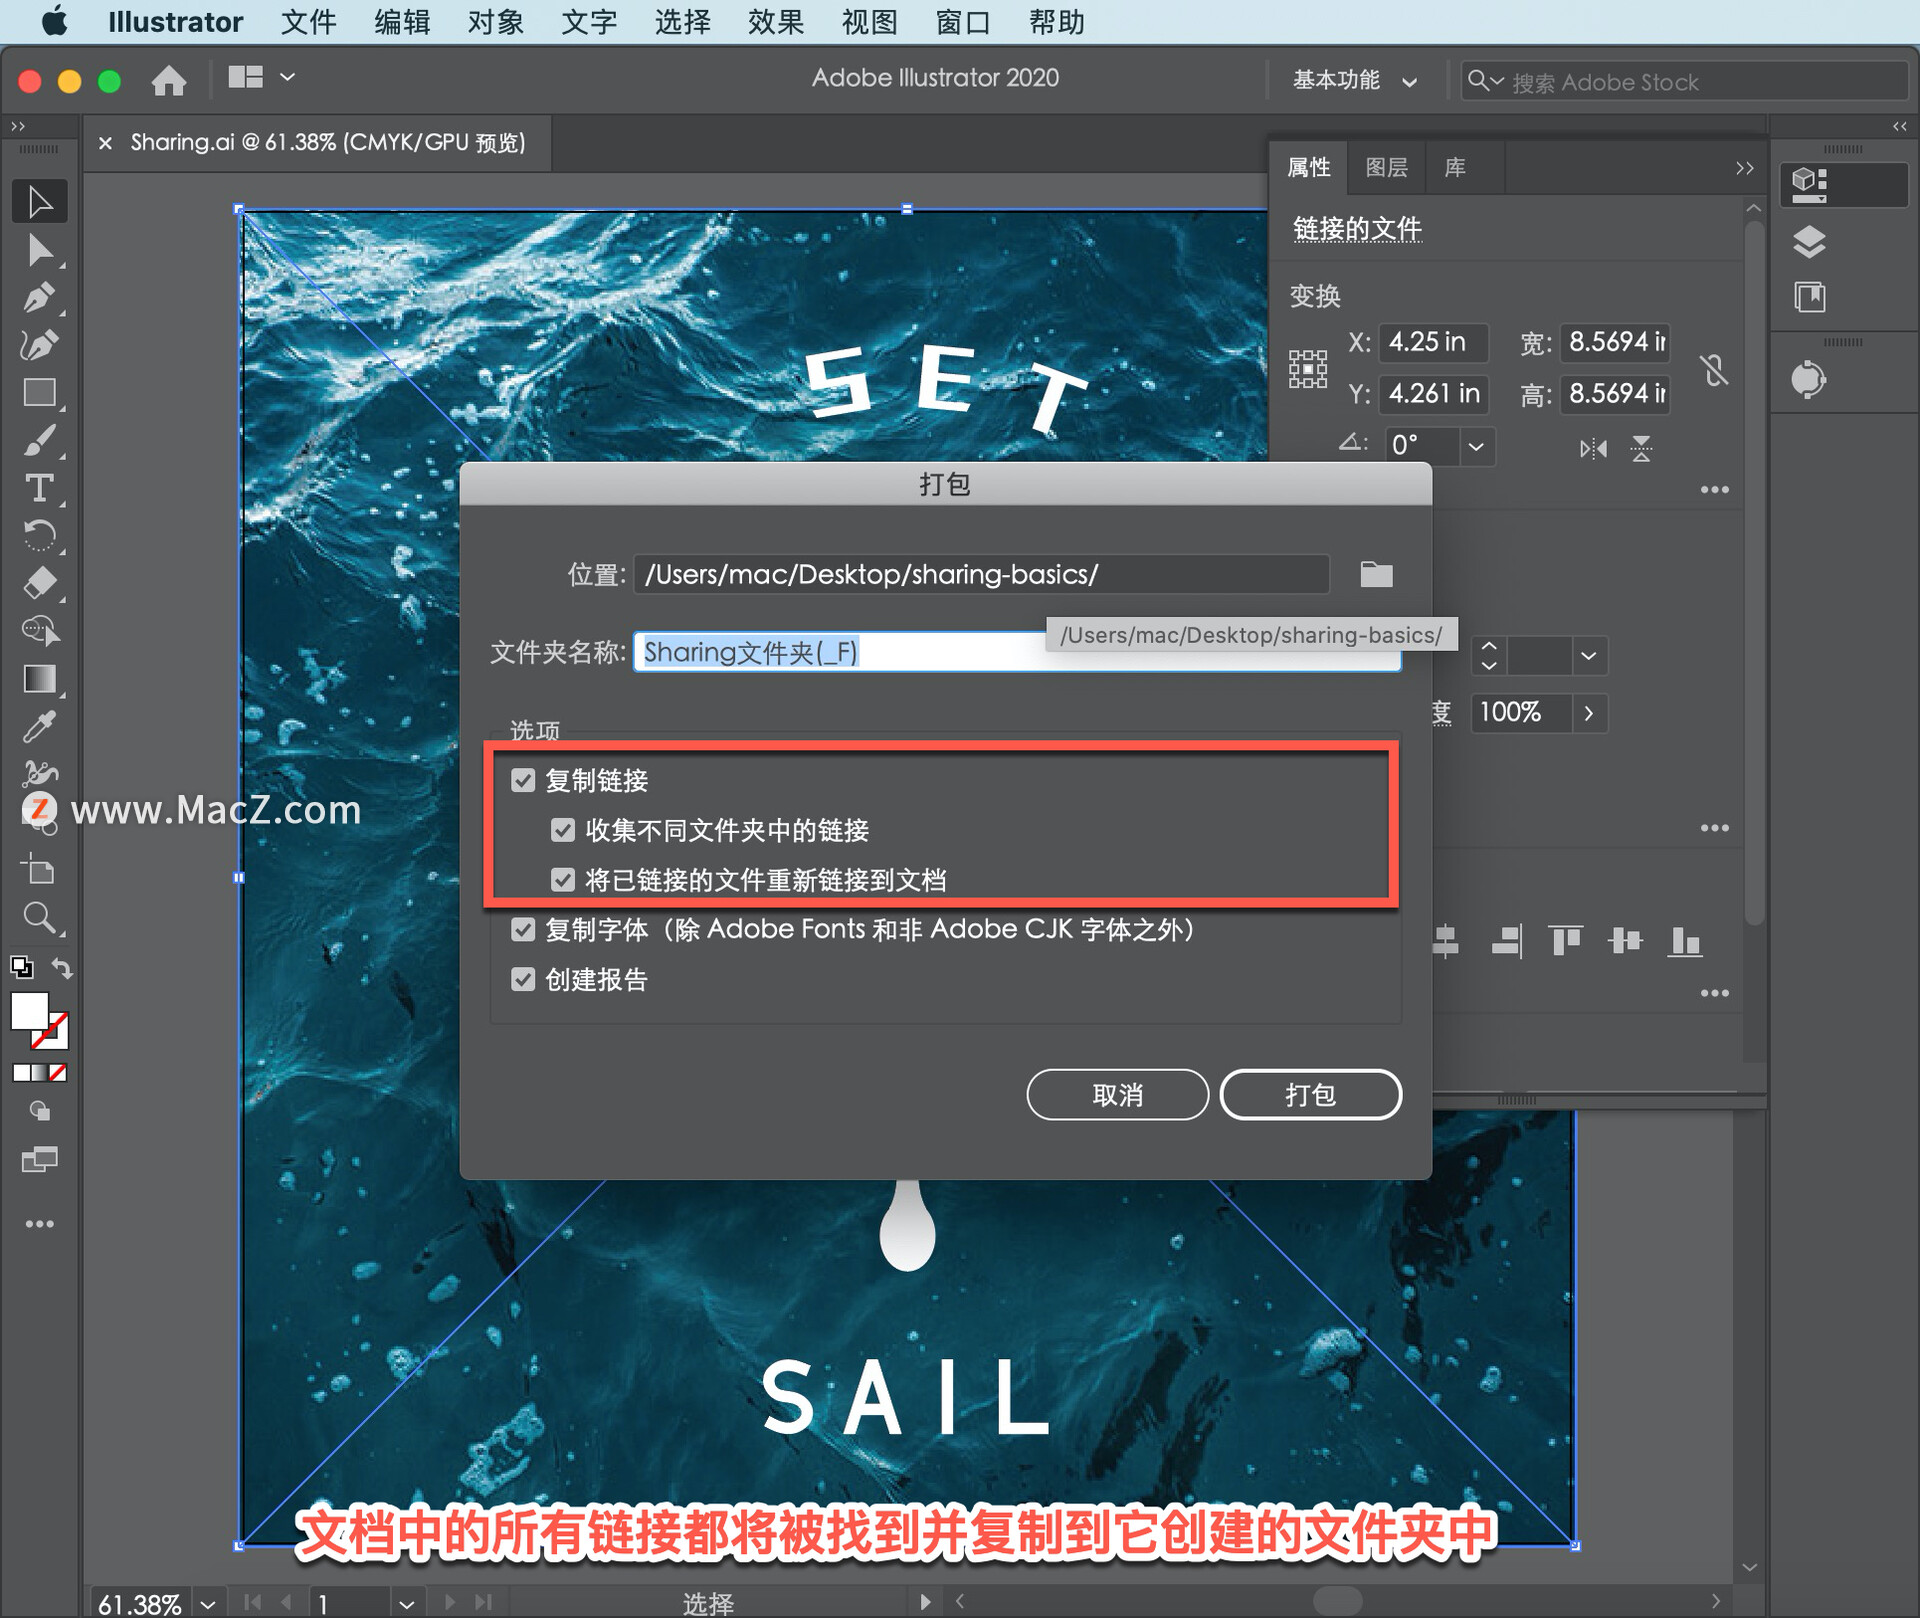Switch to 图层 tab
1920x1618 pixels.
pyautogui.click(x=1386, y=167)
